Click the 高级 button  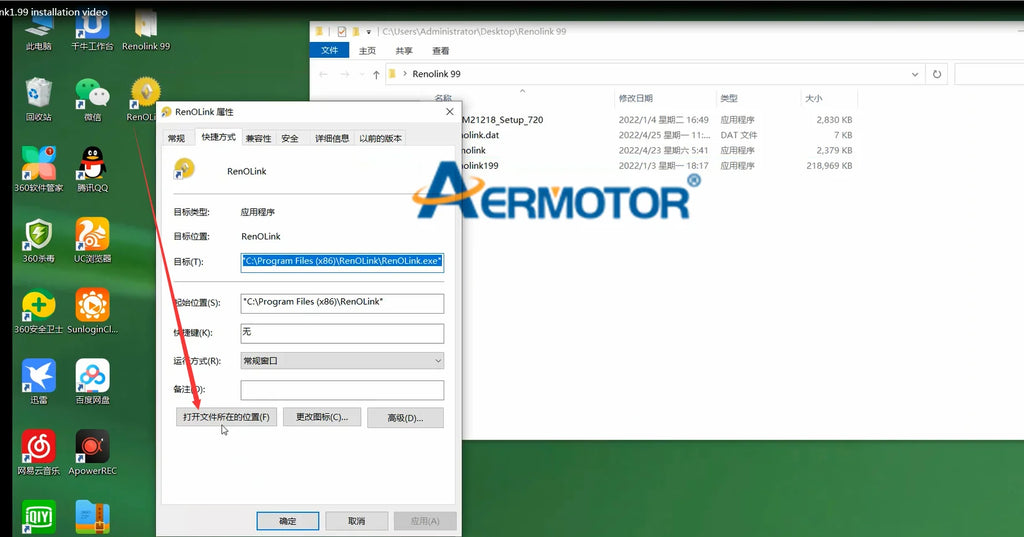pos(405,417)
